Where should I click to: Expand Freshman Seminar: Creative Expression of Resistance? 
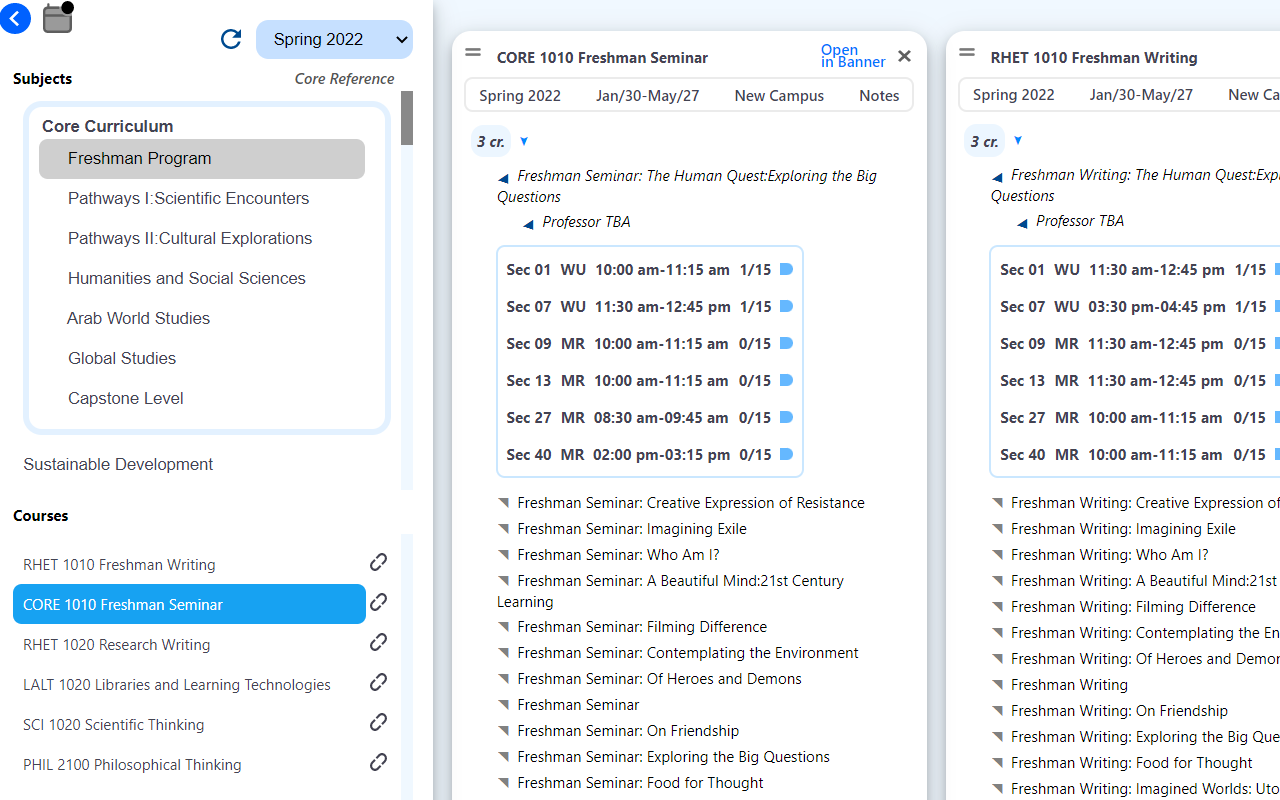503,502
